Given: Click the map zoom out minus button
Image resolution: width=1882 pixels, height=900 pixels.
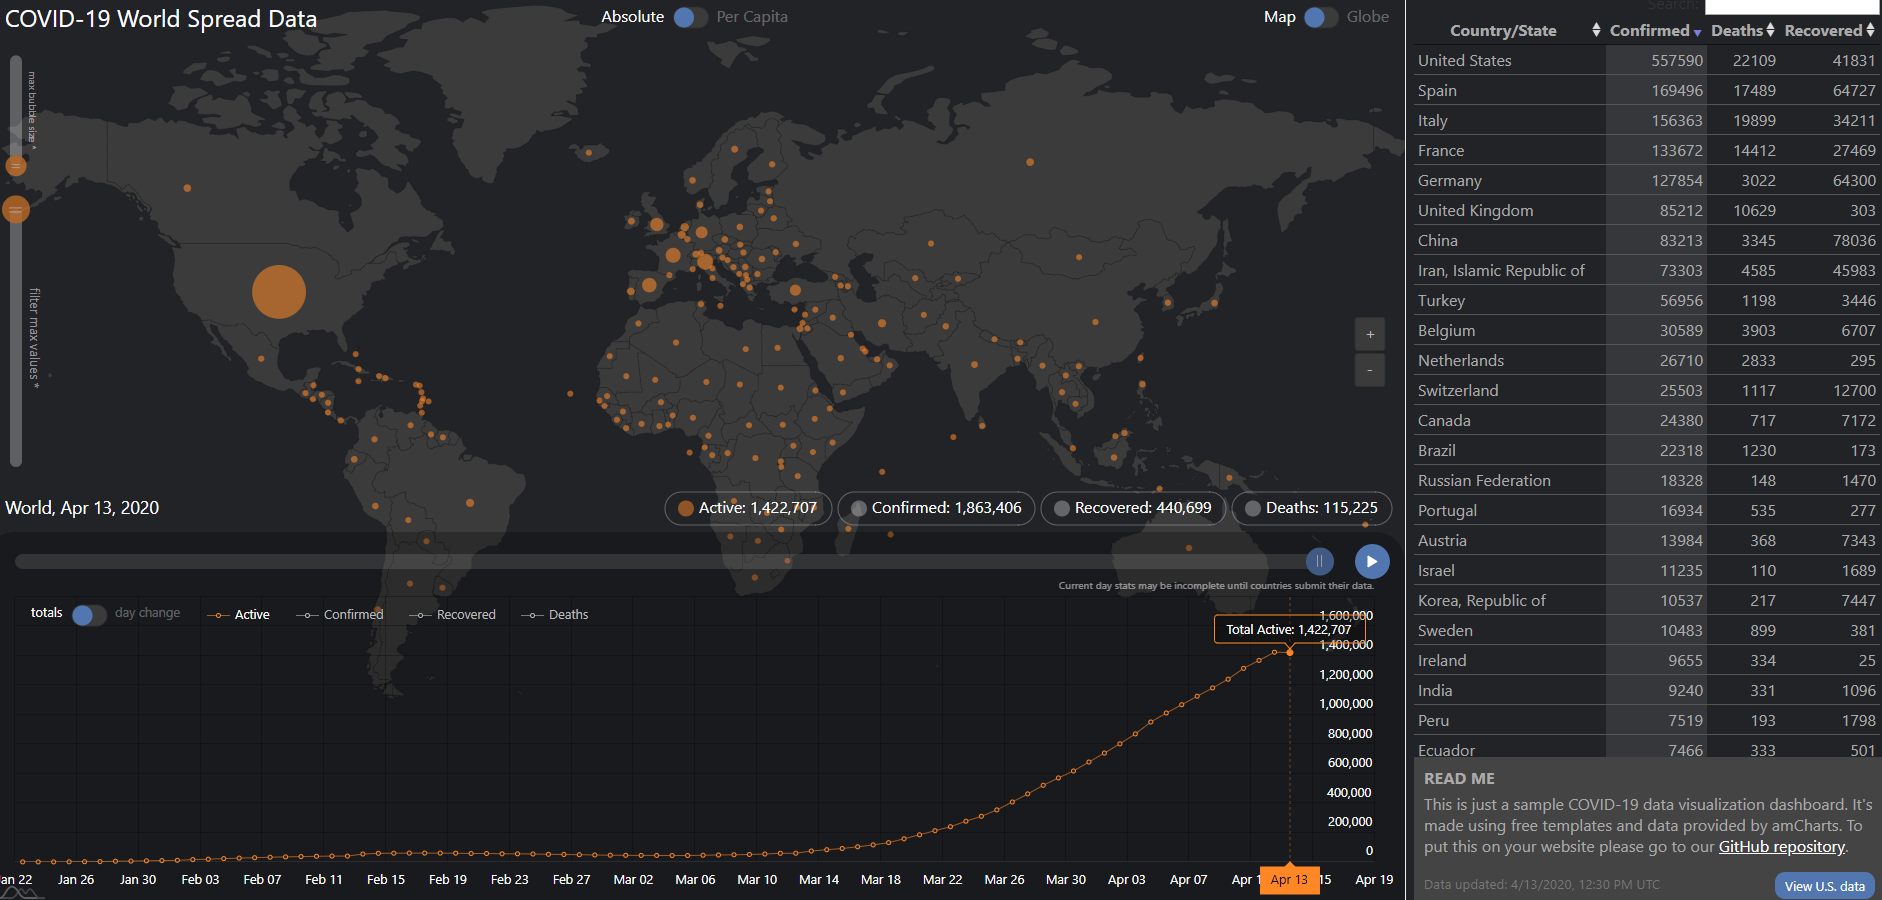Looking at the screenshot, I should point(1370,370).
